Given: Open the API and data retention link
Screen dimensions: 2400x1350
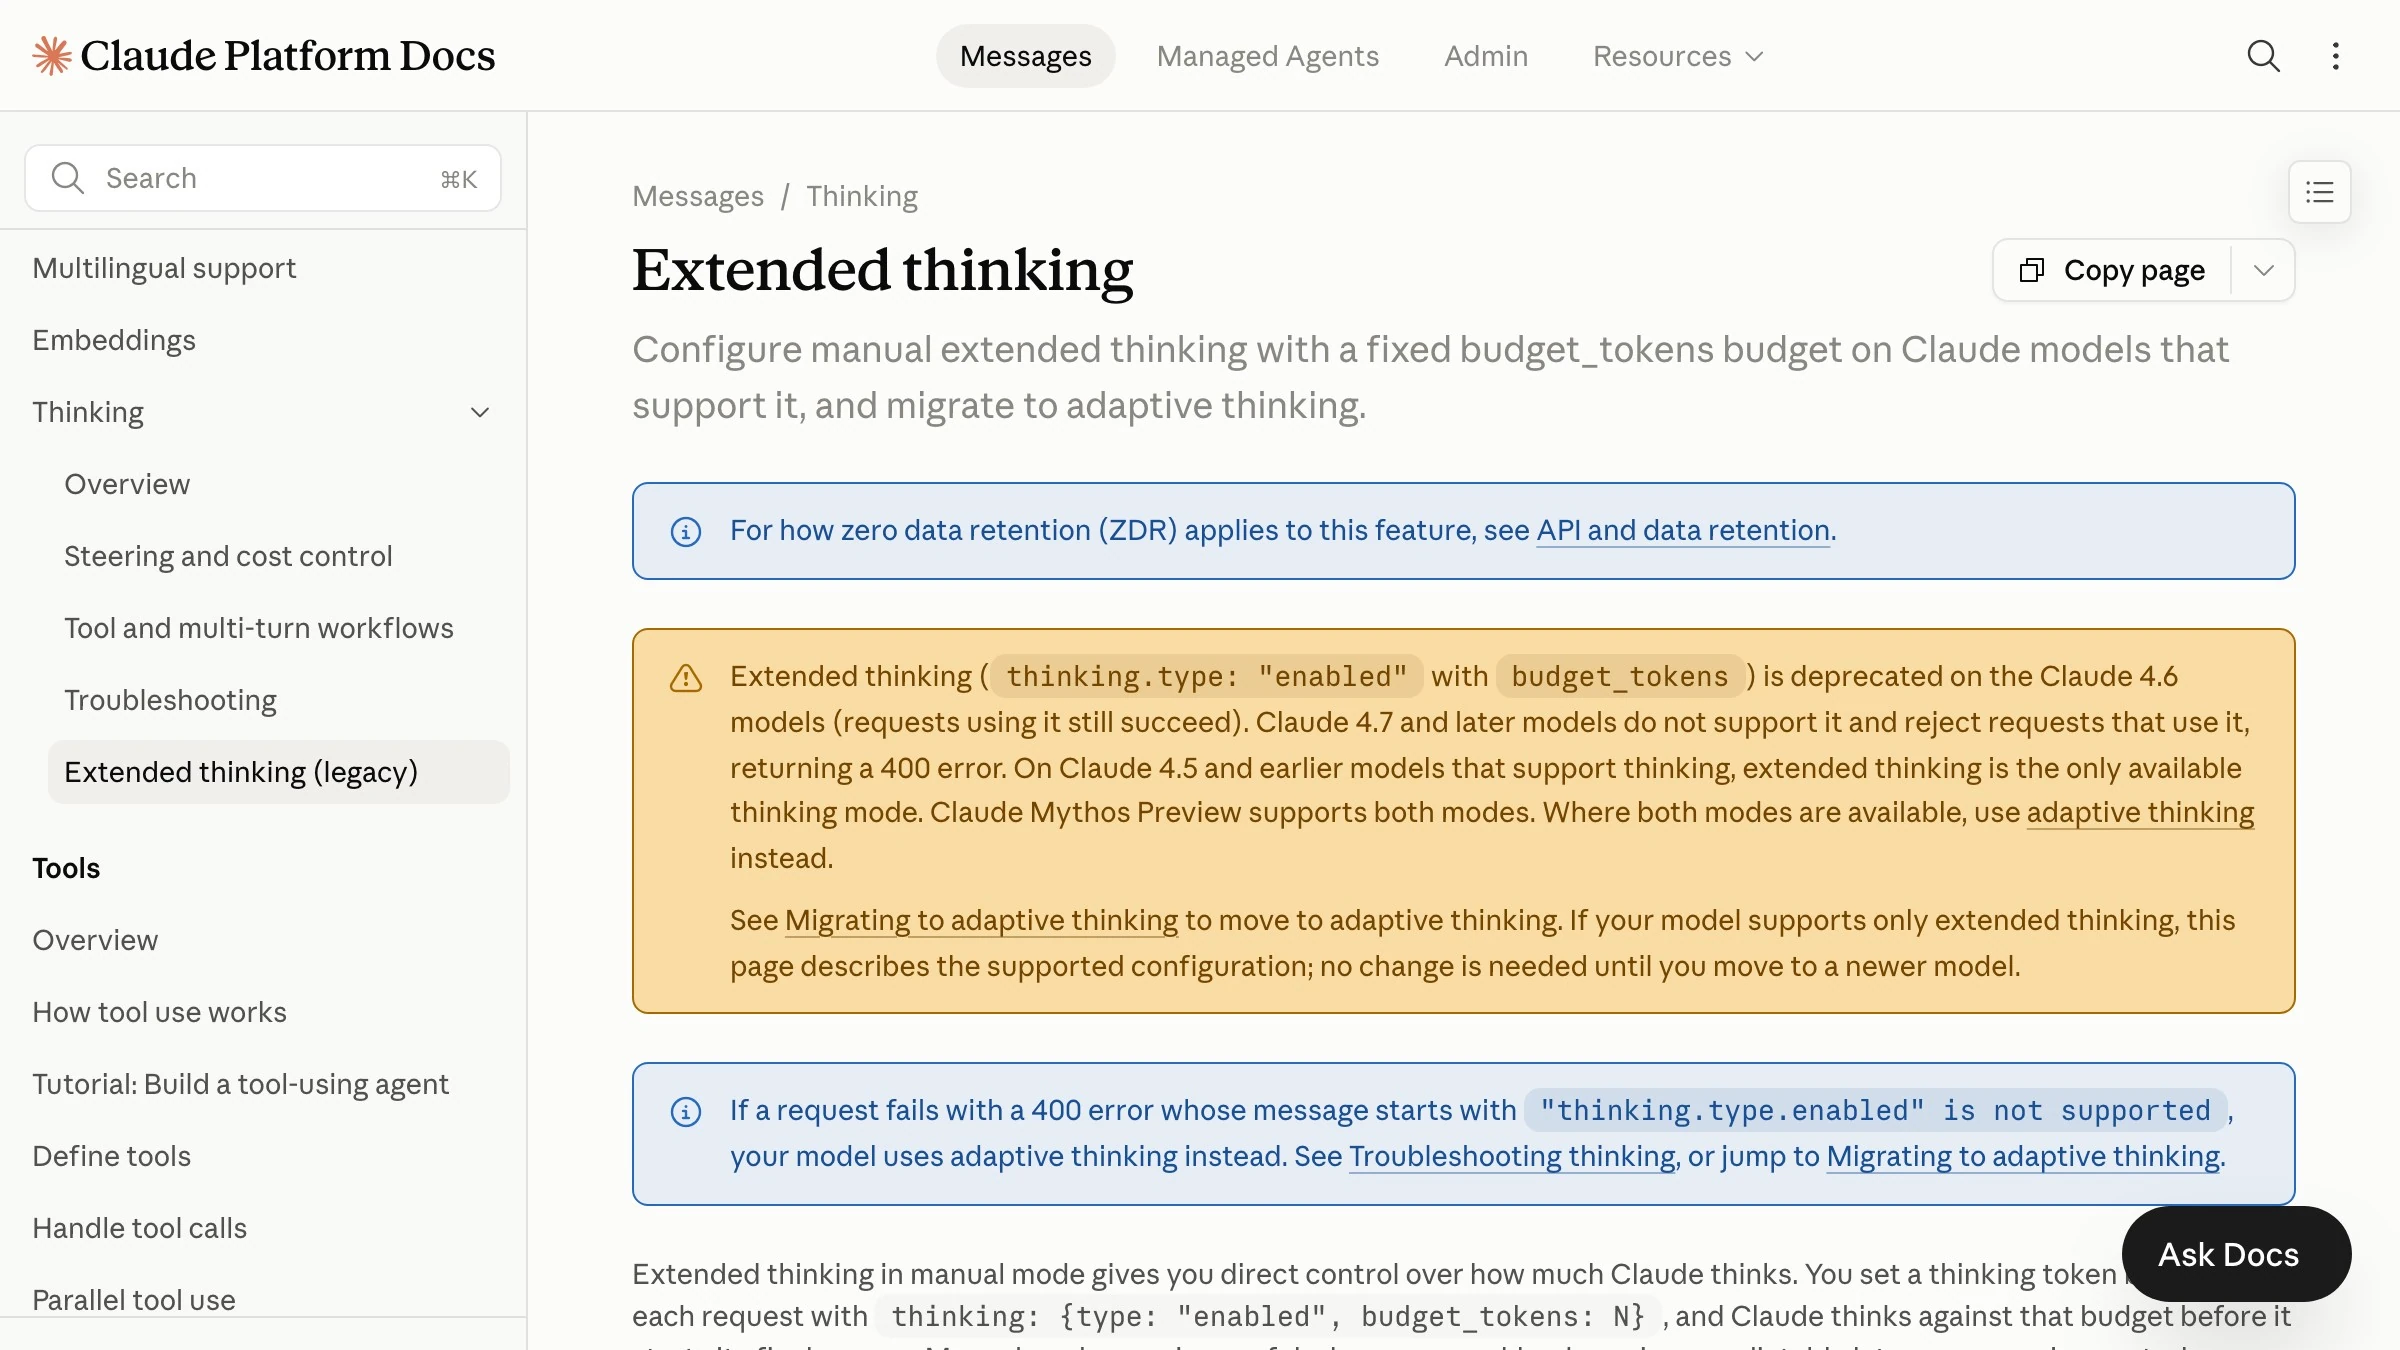Looking at the screenshot, I should pos(1683,530).
